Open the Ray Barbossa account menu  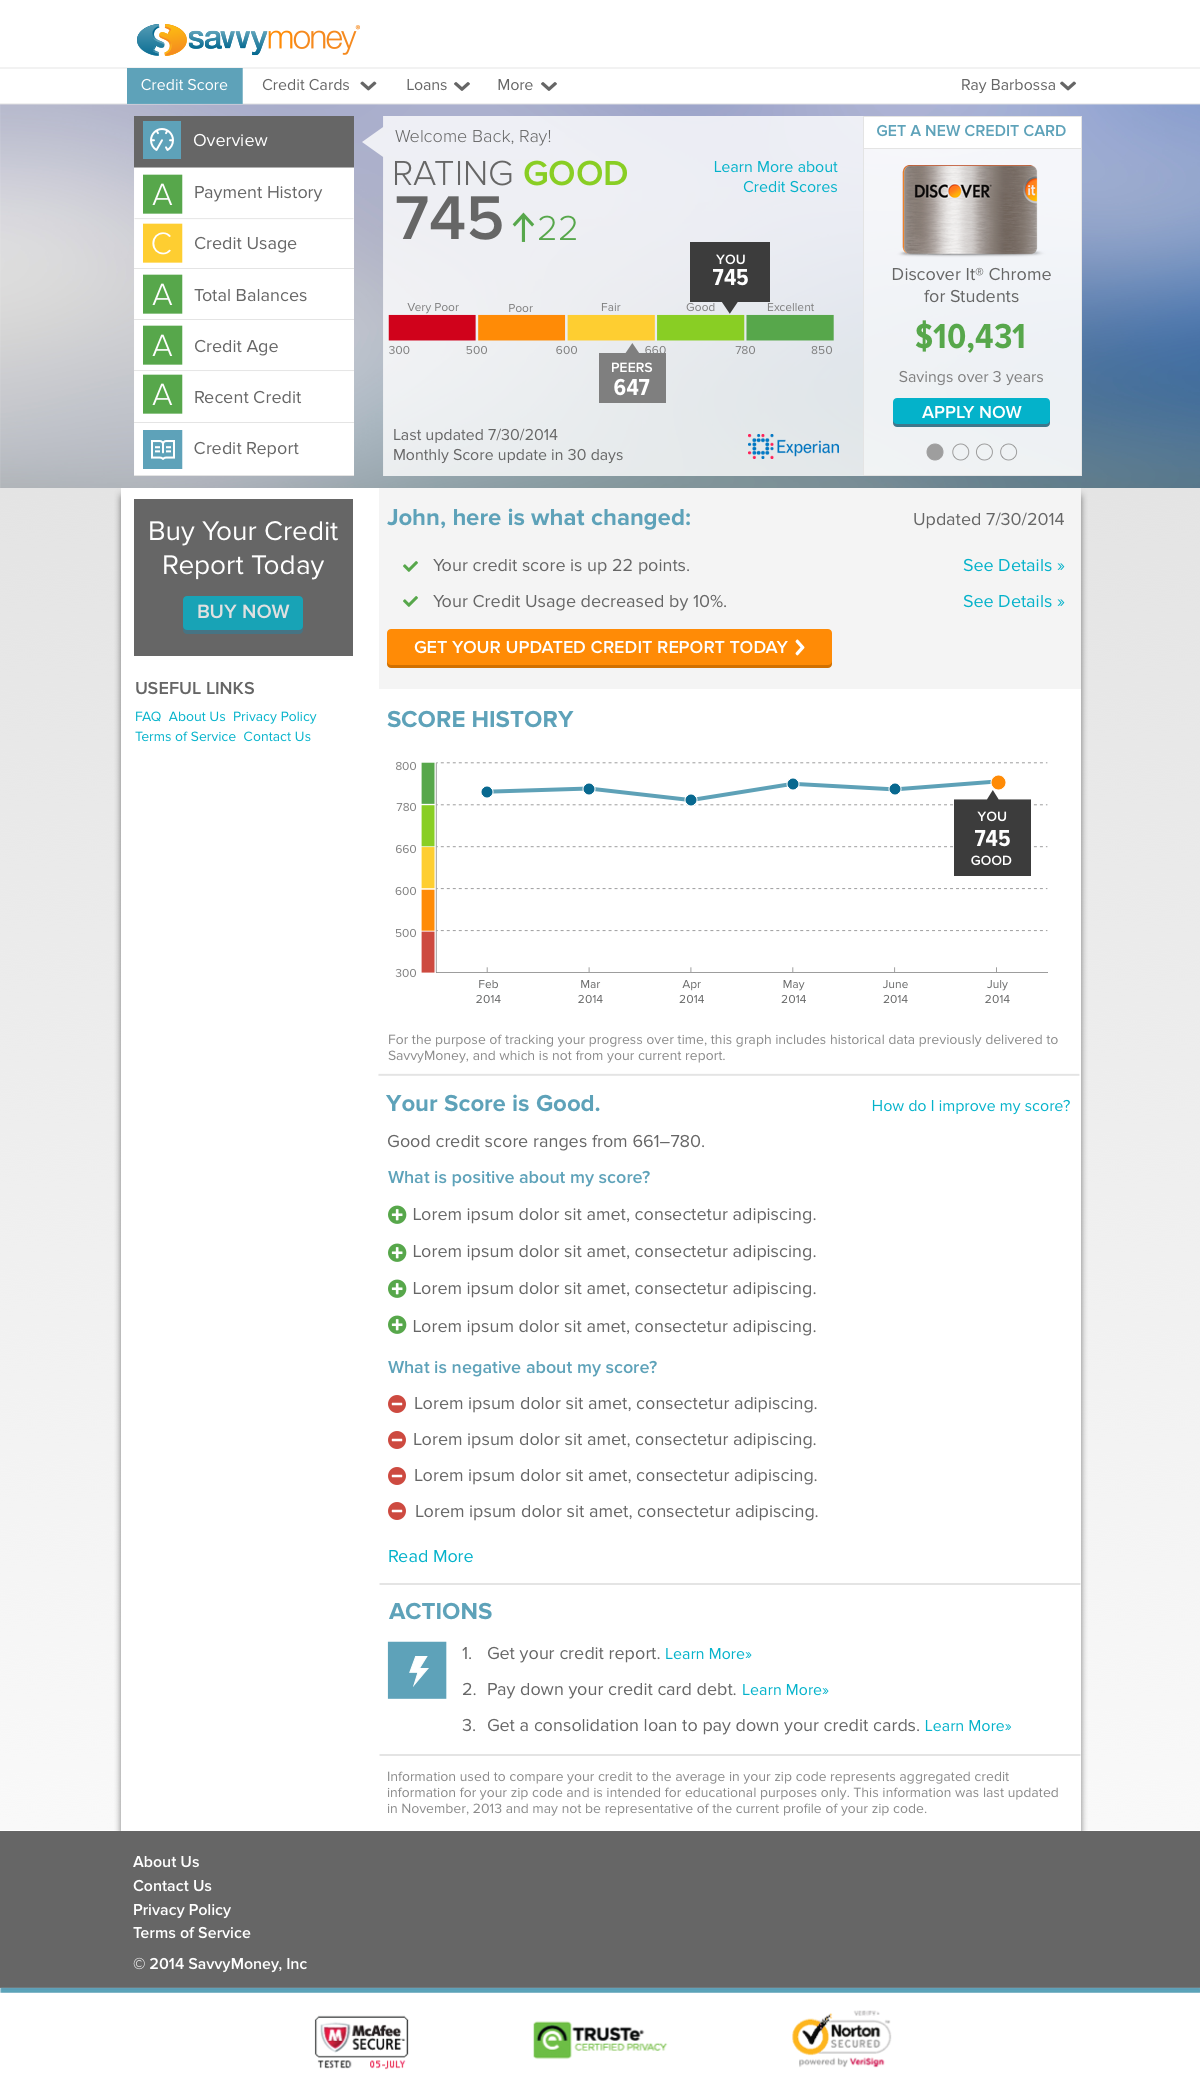point(1018,85)
